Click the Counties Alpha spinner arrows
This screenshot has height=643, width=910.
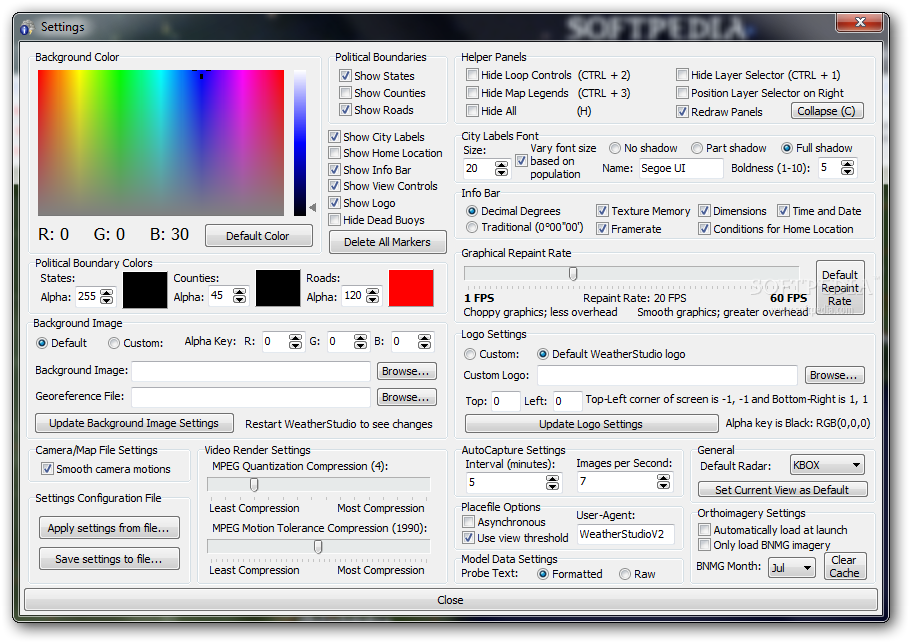click(240, 296)
